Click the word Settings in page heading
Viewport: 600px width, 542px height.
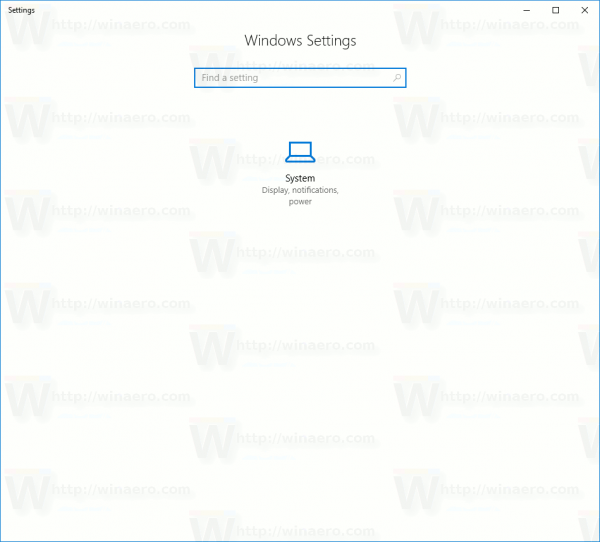331,41
